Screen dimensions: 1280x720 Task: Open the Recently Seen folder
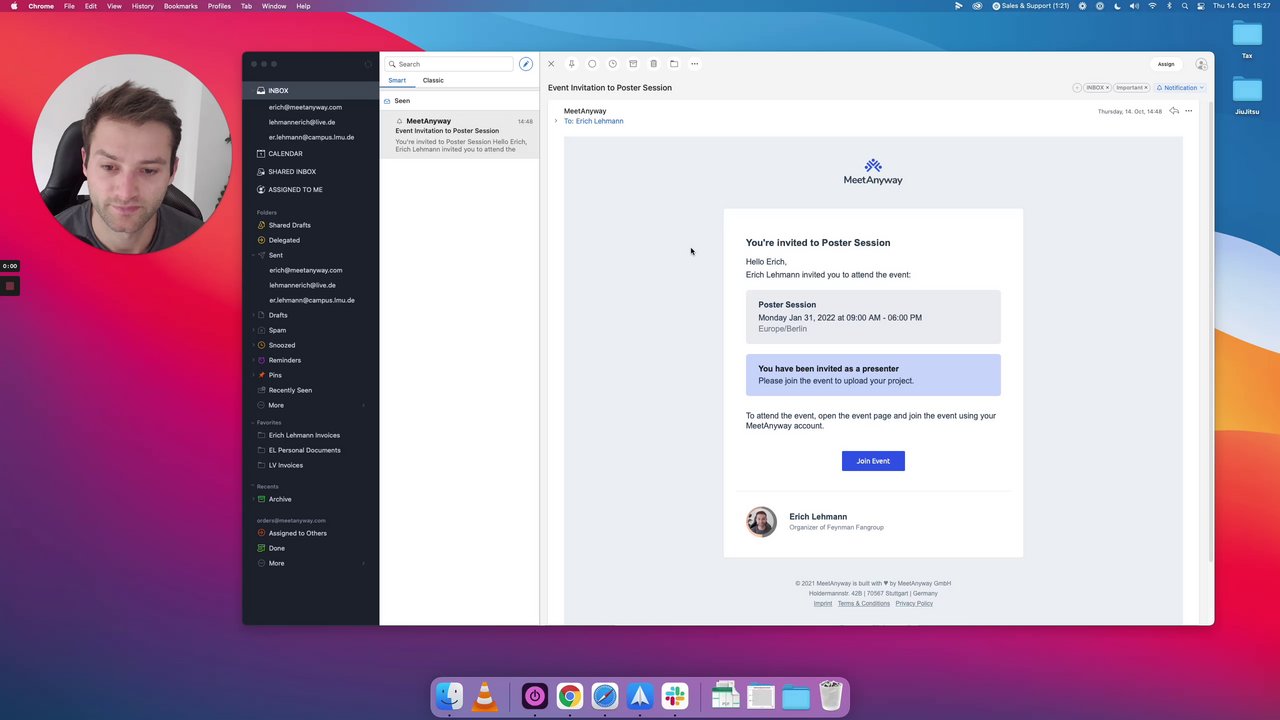pos(290,390)
